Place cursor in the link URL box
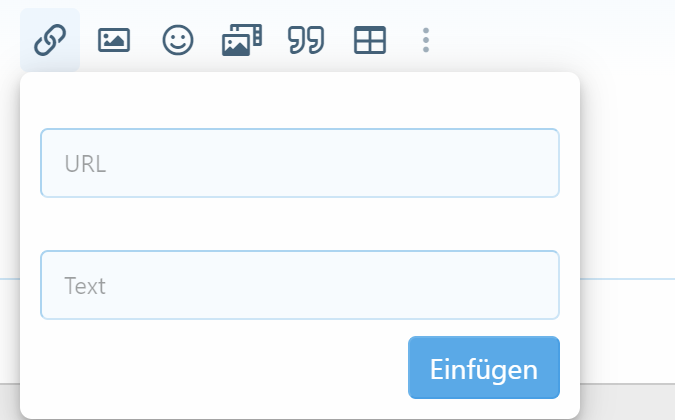Image resolution: width=675 pixels, height=420 pixels. [300, 163]
